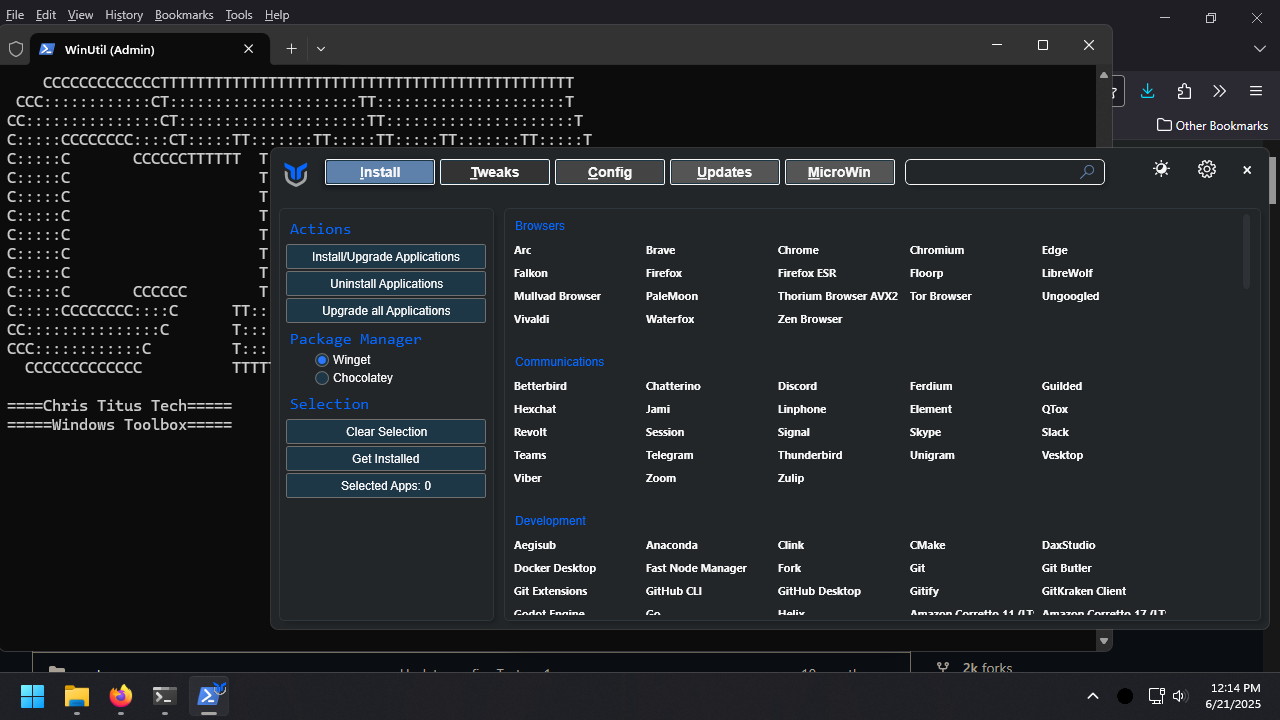Open Firefox from the taskbar
Viewport: 1280px width, 720px height.
(x=121, y=696)
